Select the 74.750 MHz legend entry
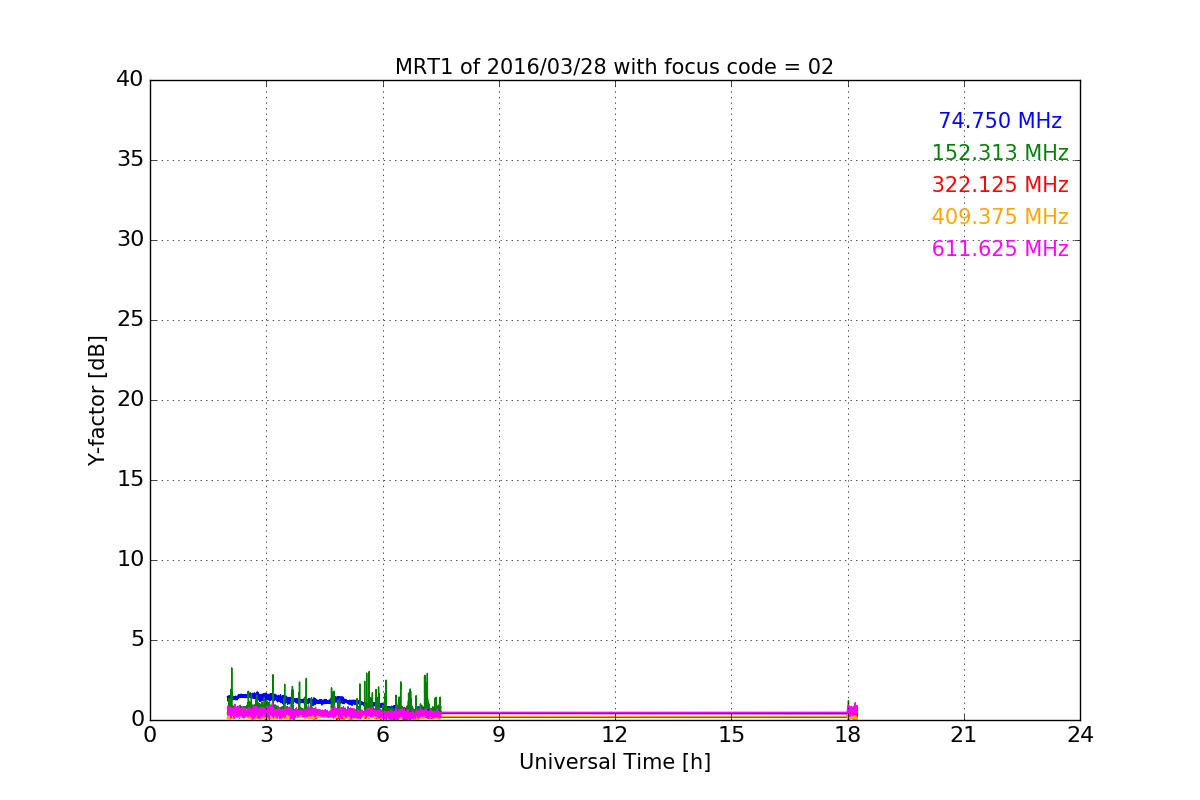The width and height of the screenshot is (1200, 800). [1000, 121]
